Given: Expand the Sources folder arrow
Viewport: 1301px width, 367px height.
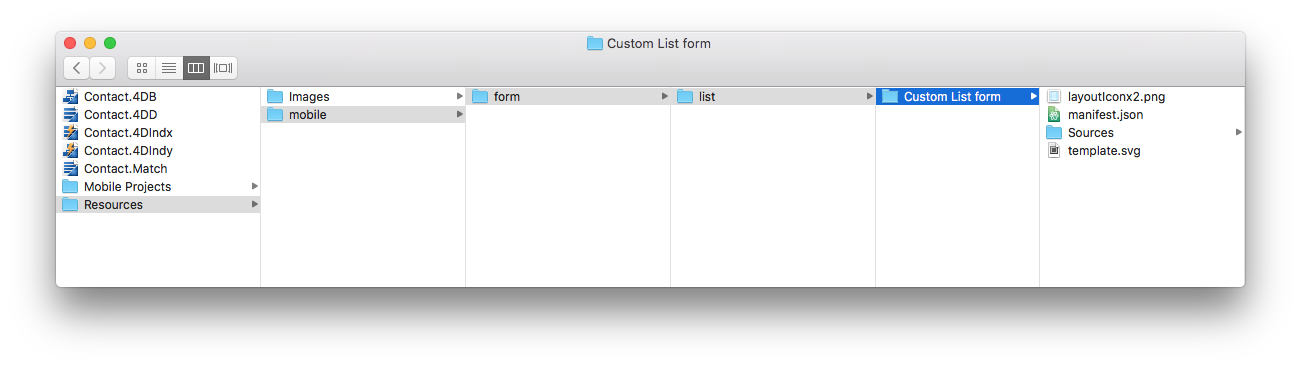Looking at the screenshot, I should pyautogui.click(x=1239, y=133).
